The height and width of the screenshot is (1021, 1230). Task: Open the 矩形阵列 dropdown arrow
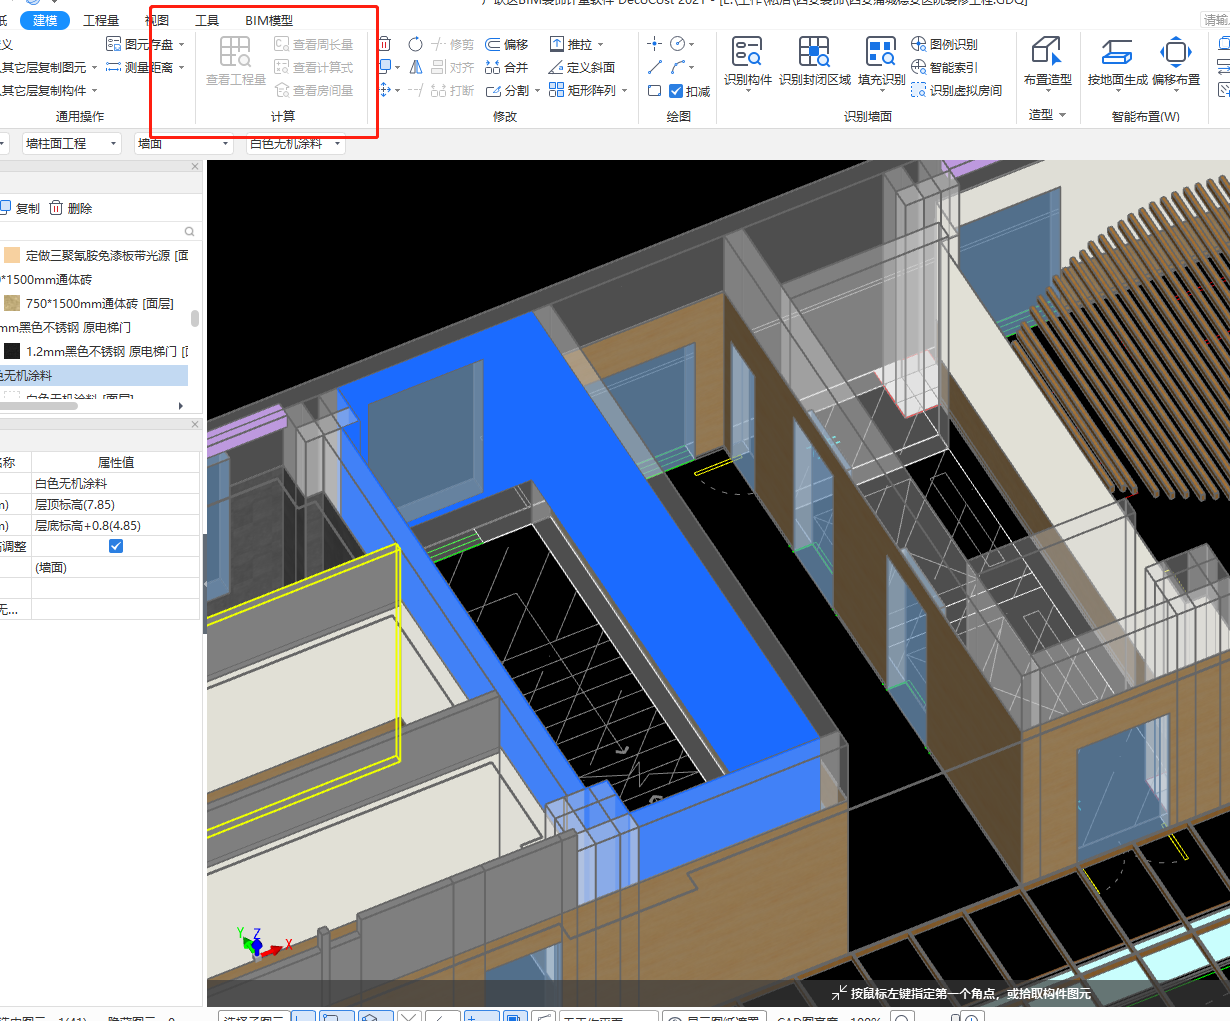[624, 90]
